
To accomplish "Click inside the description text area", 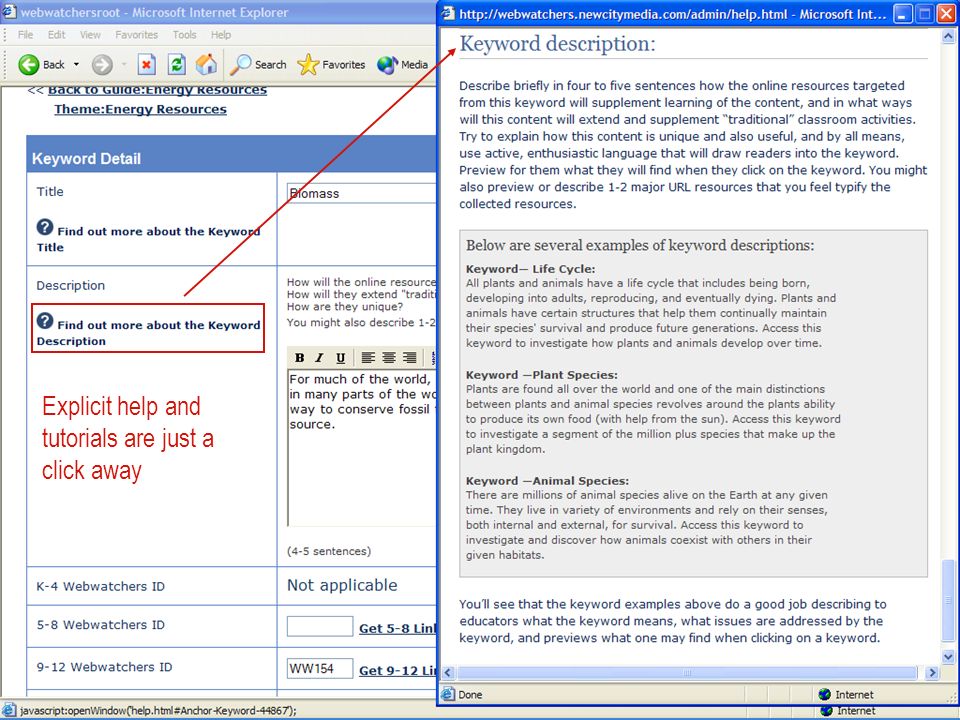I will pos(361,447).
